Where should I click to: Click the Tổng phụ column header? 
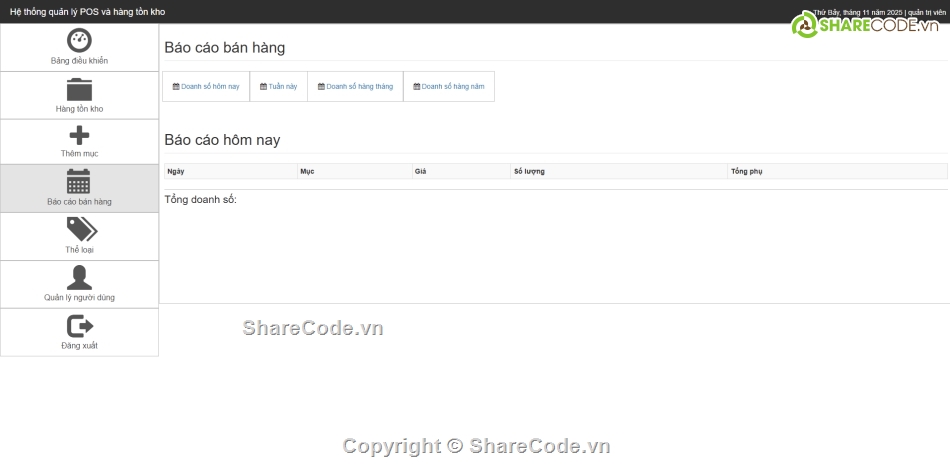(x=838, y=171)
